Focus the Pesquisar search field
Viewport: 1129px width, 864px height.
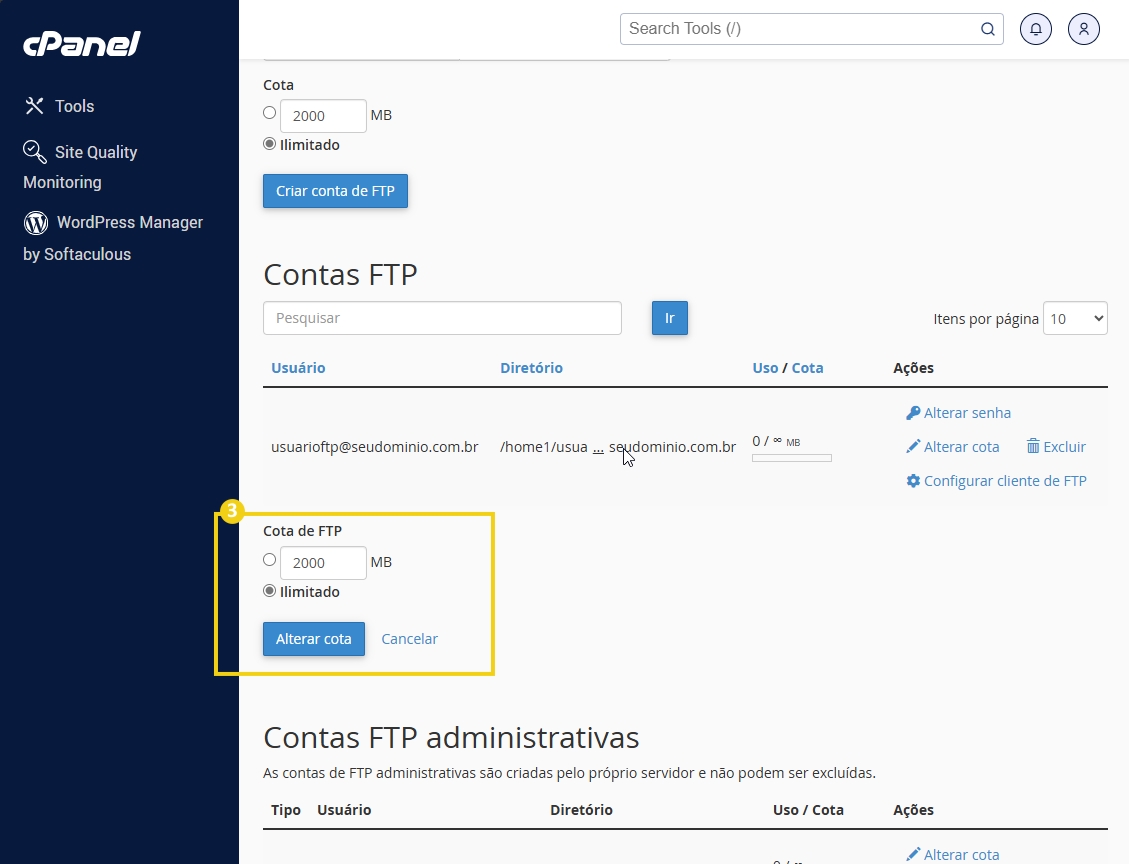442,318
